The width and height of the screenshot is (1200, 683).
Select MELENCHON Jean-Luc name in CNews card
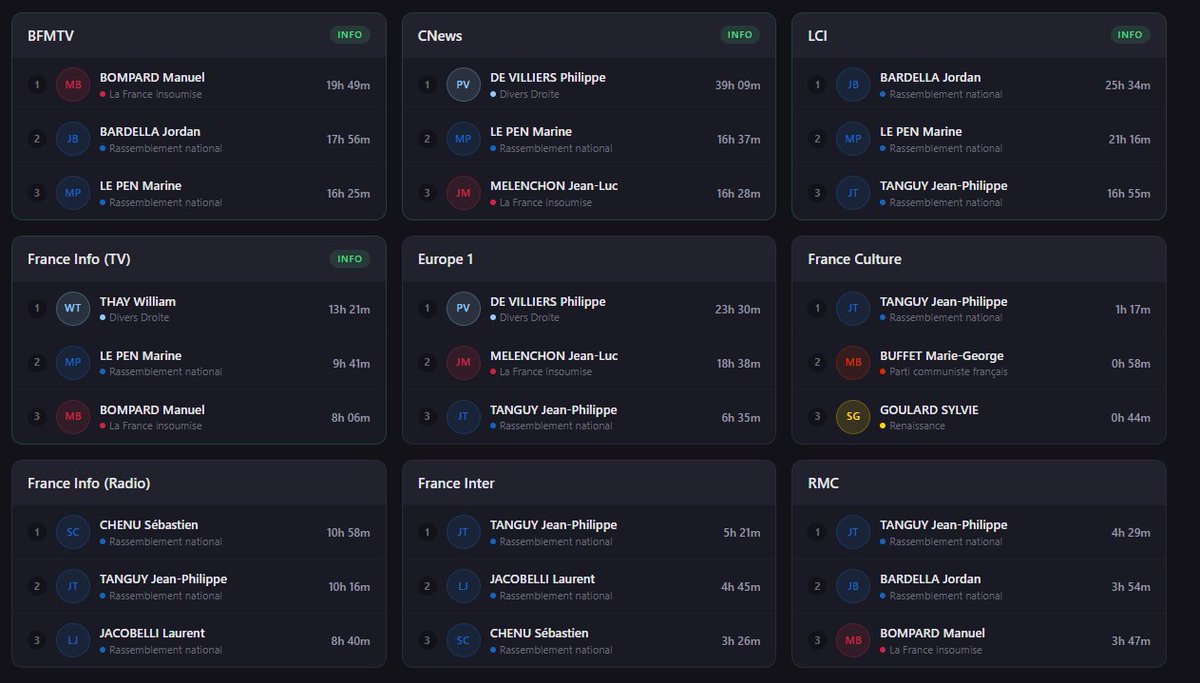click(554, 185)
